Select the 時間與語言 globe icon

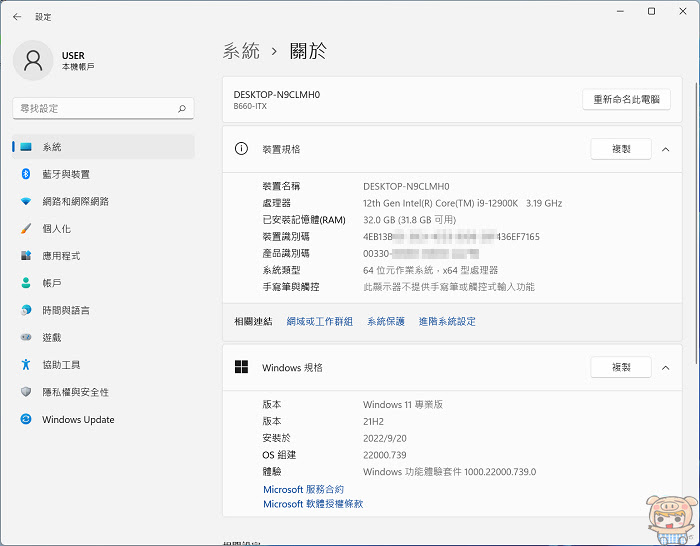(26, 310)
